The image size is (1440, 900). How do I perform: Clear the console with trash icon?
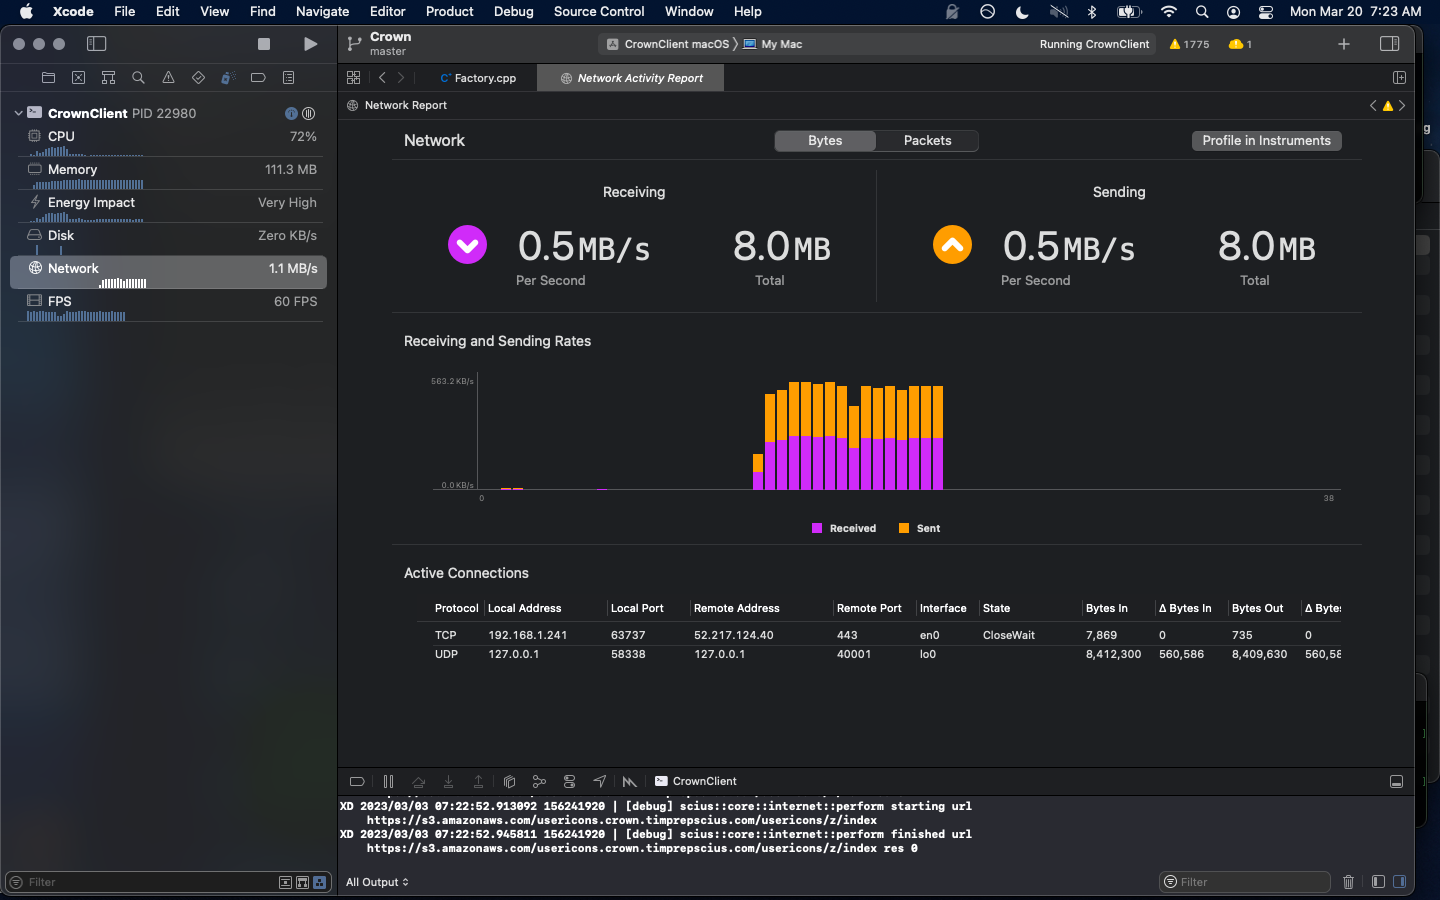[x=1348, y=882]
